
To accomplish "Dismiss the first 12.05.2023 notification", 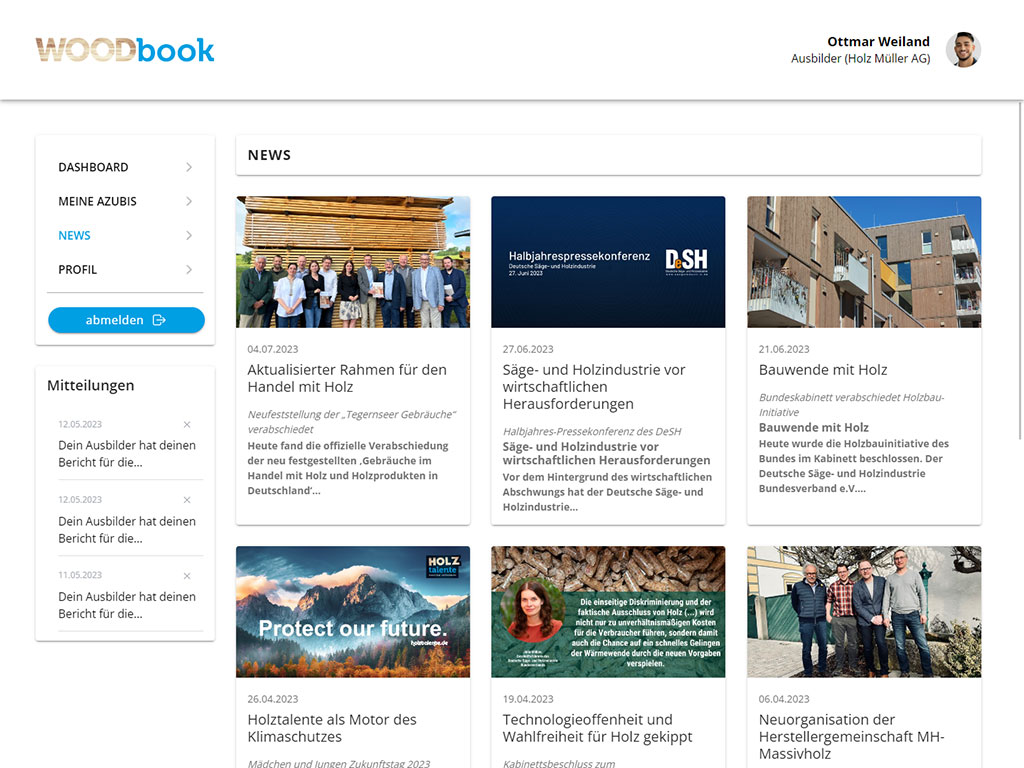I will tap(187, 424).
